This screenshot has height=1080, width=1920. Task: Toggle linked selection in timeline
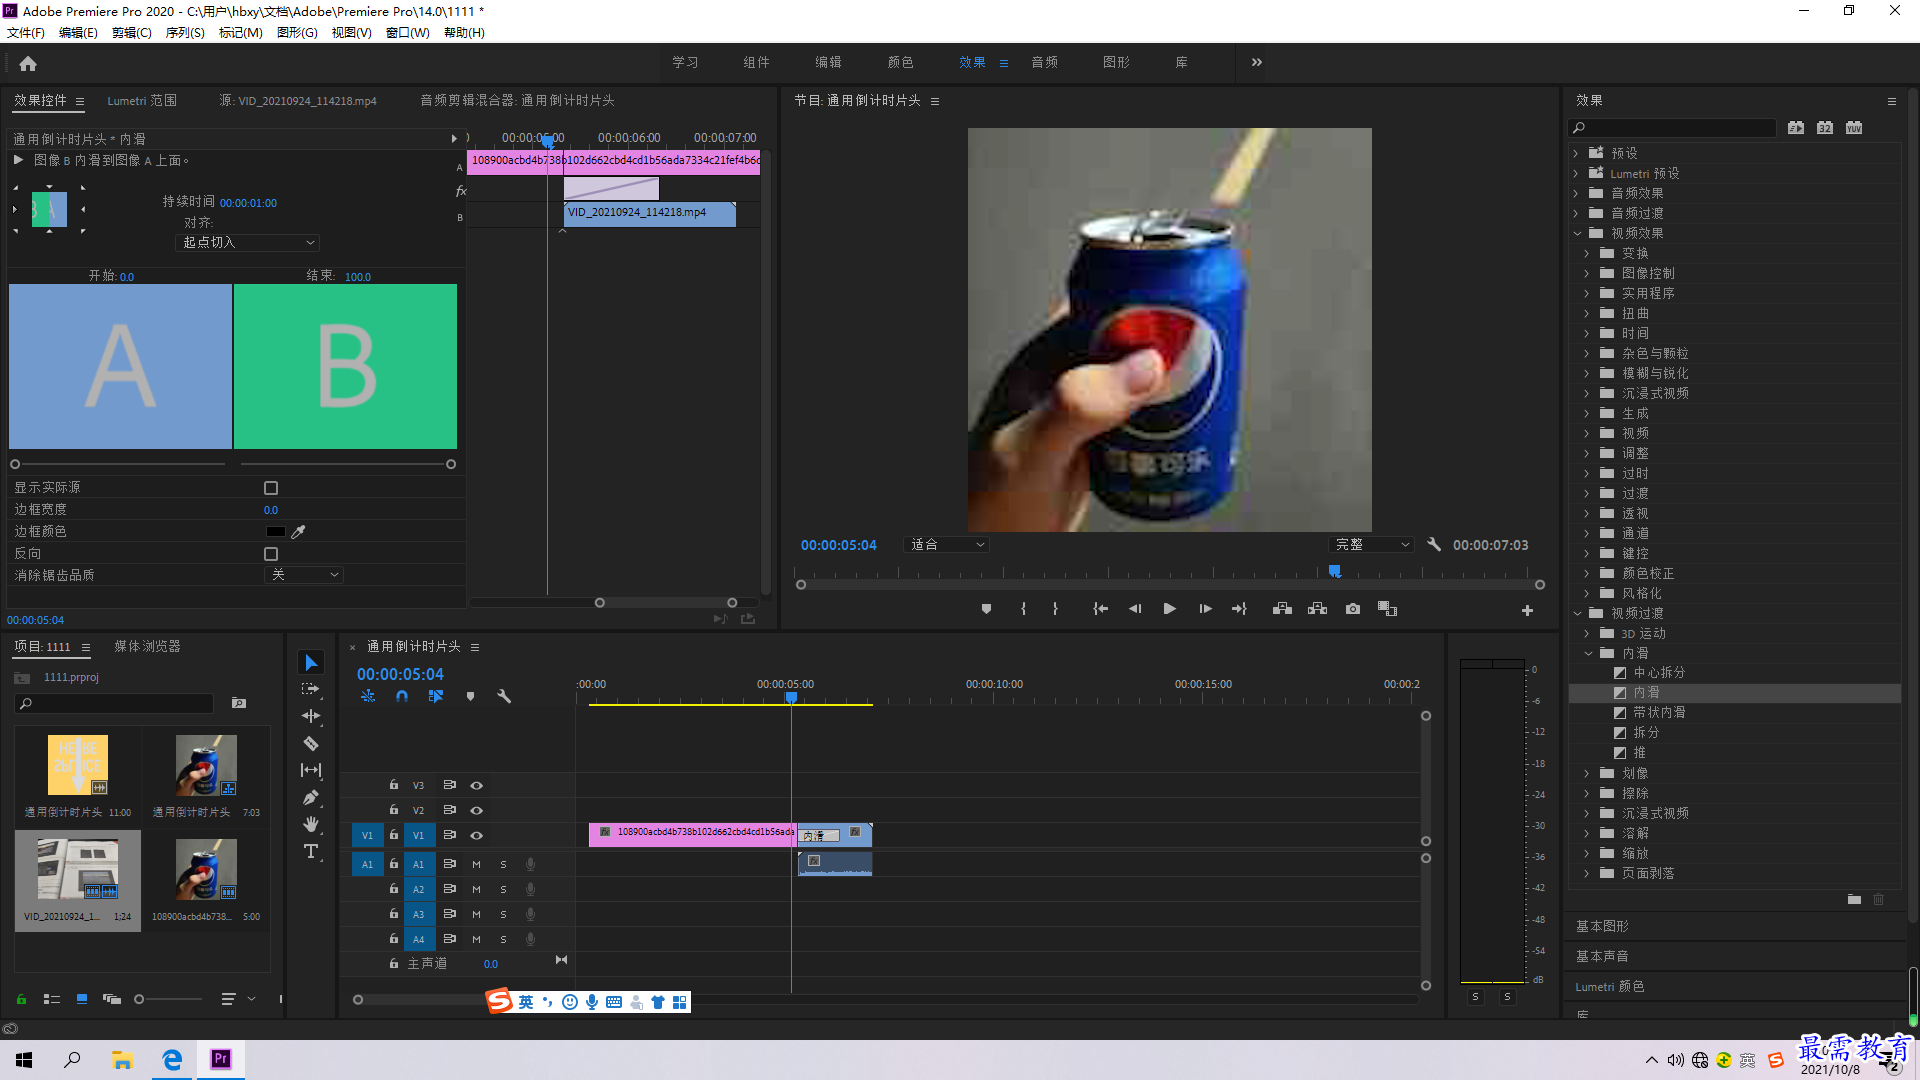pos(436,696)
